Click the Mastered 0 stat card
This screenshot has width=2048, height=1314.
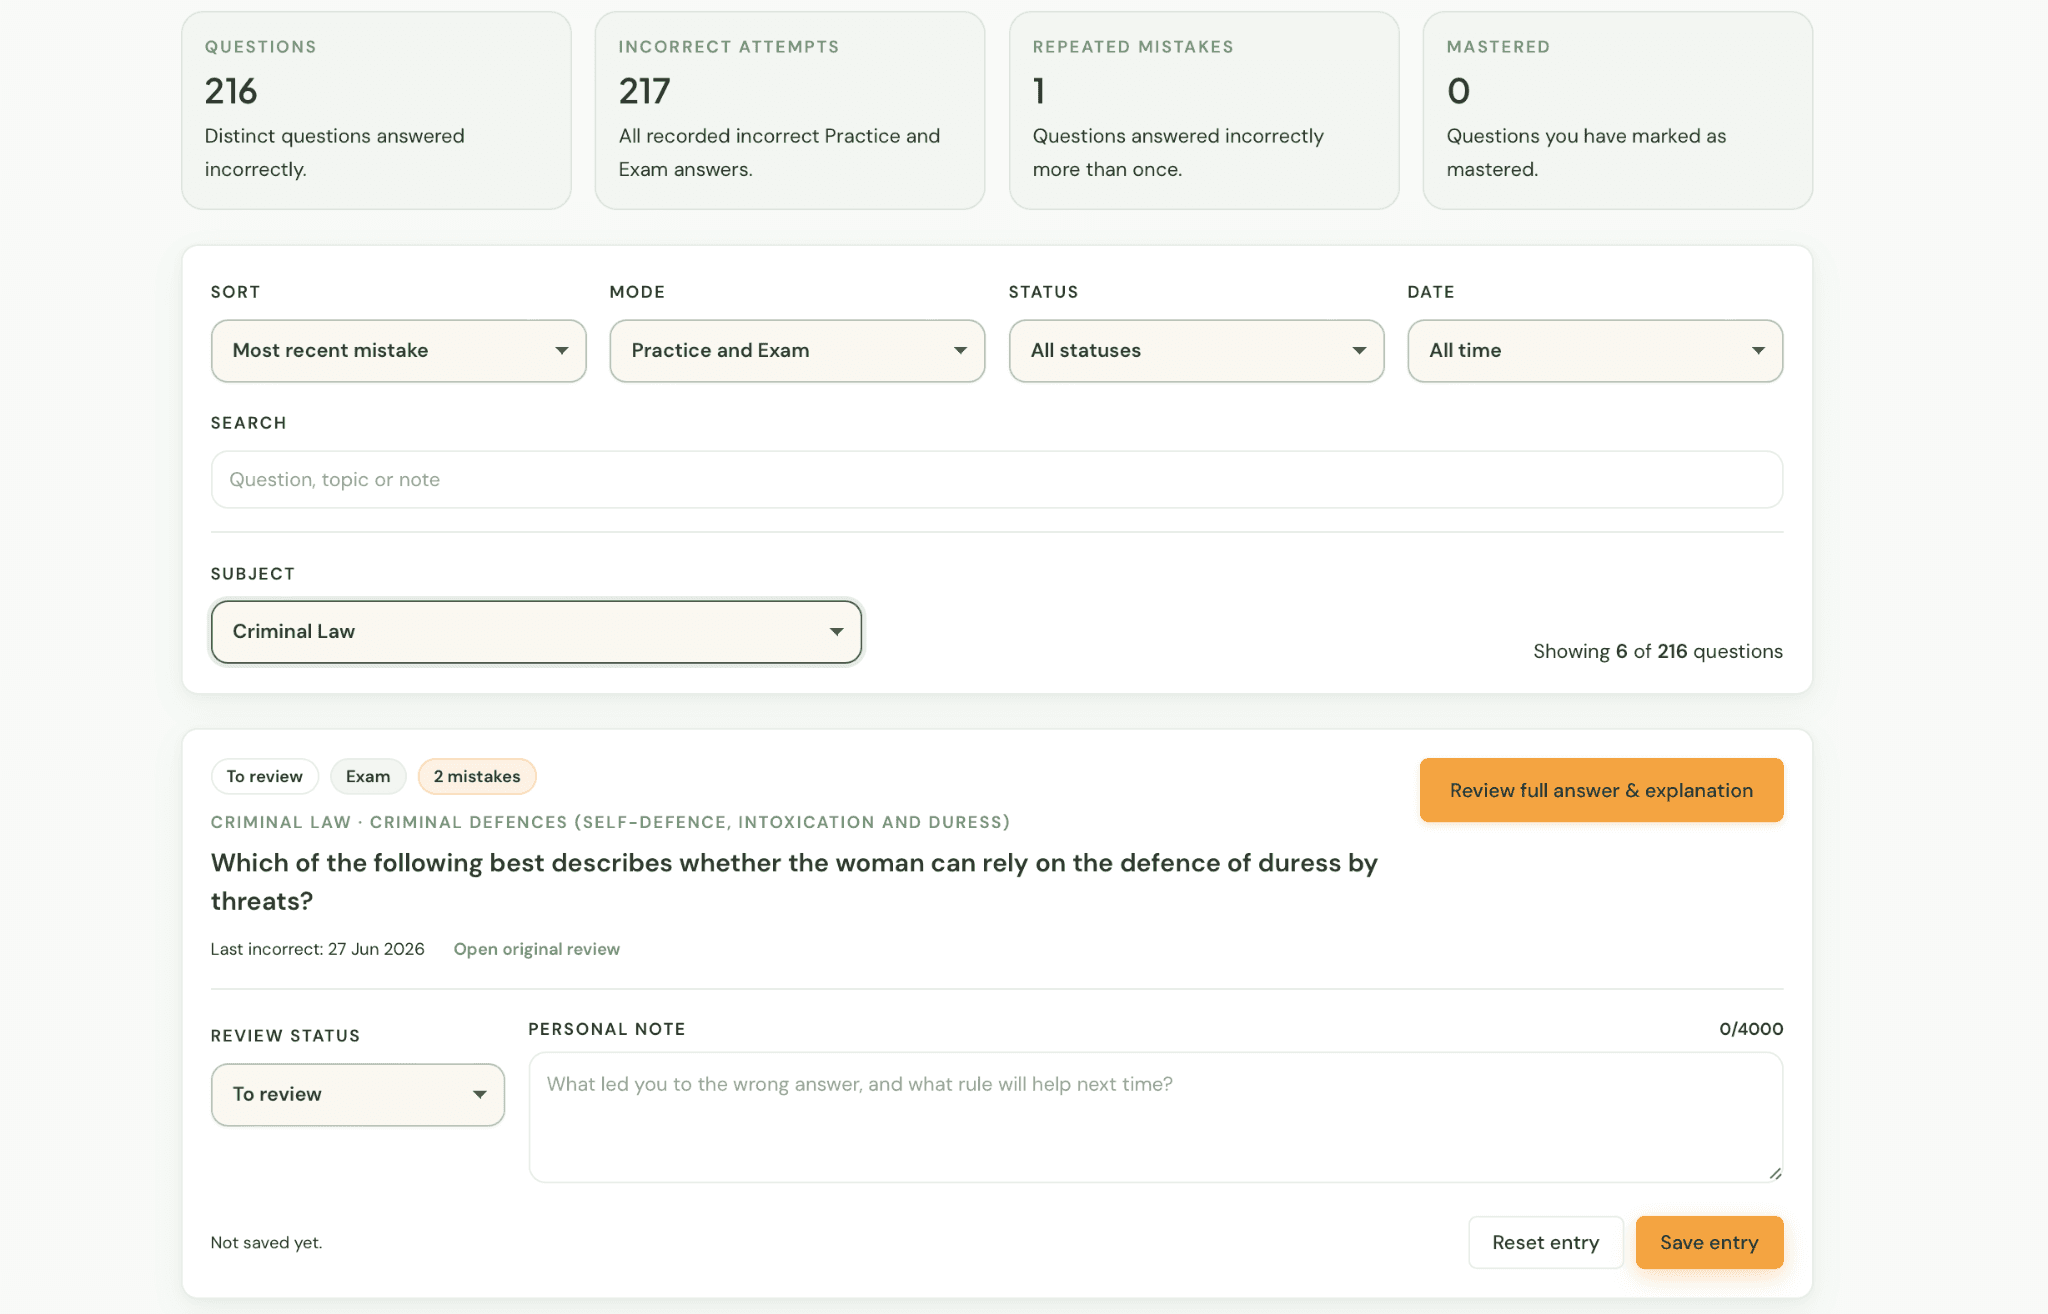click(x=1617, y=110)
